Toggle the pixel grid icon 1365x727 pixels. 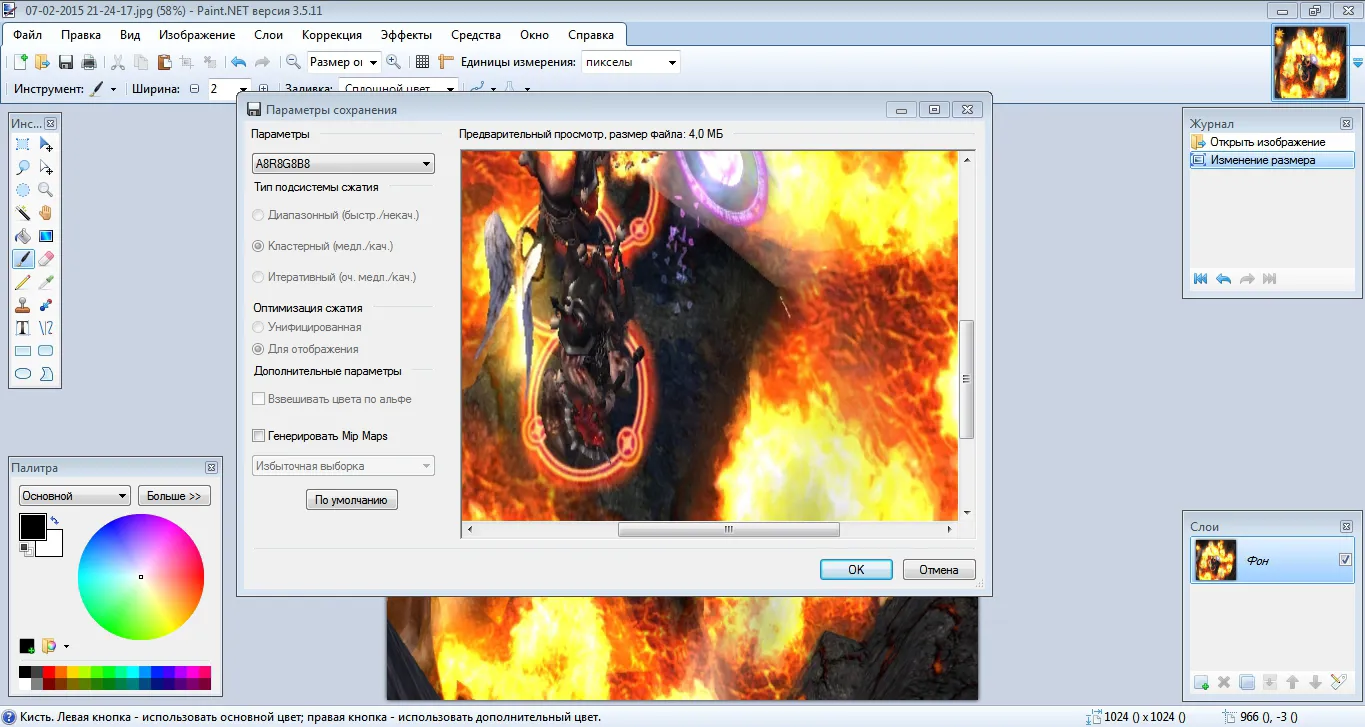(422, 62)
